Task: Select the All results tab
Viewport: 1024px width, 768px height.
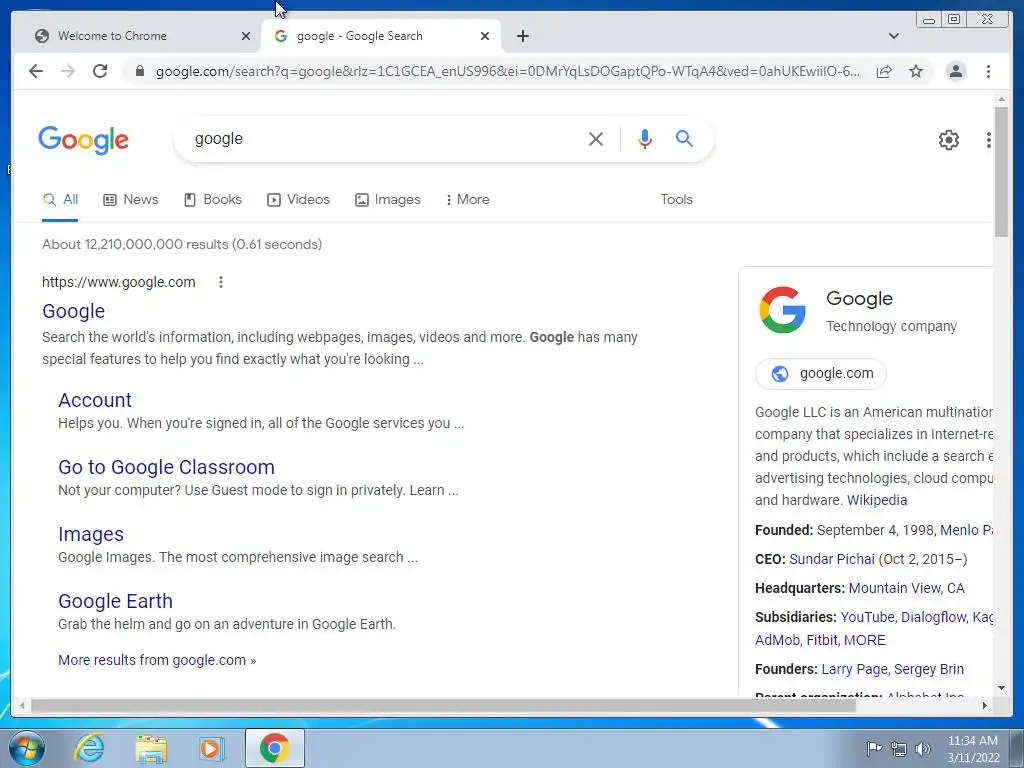Action: coord(60,200)
